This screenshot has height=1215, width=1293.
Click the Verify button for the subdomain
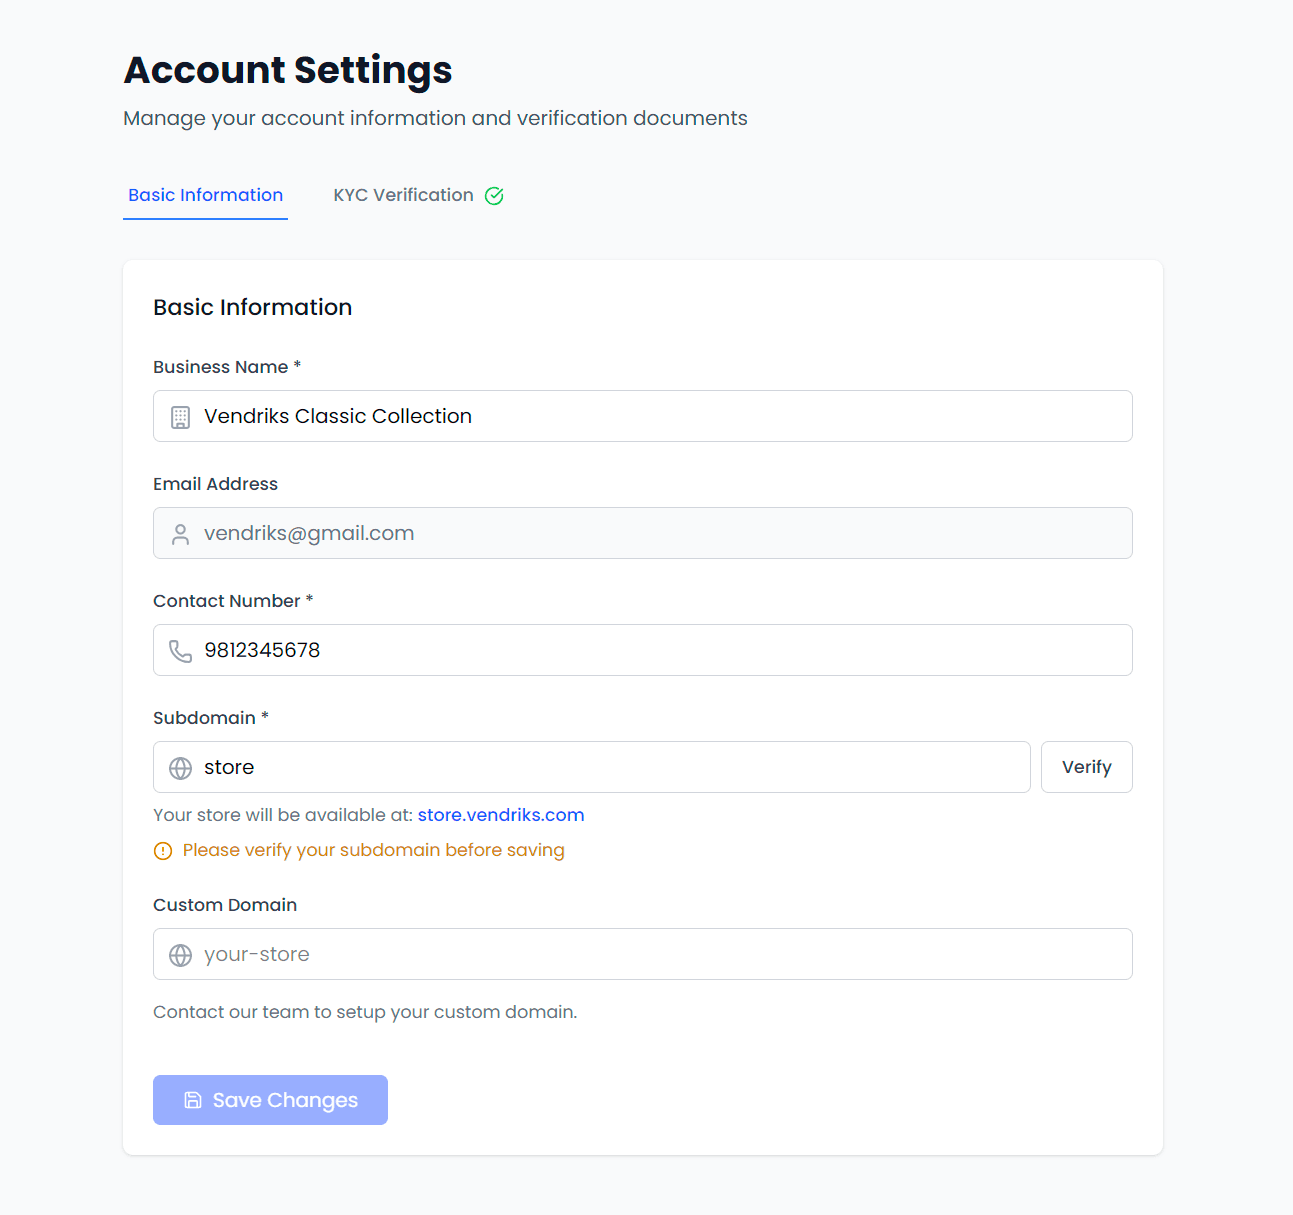pos(1086,767)
